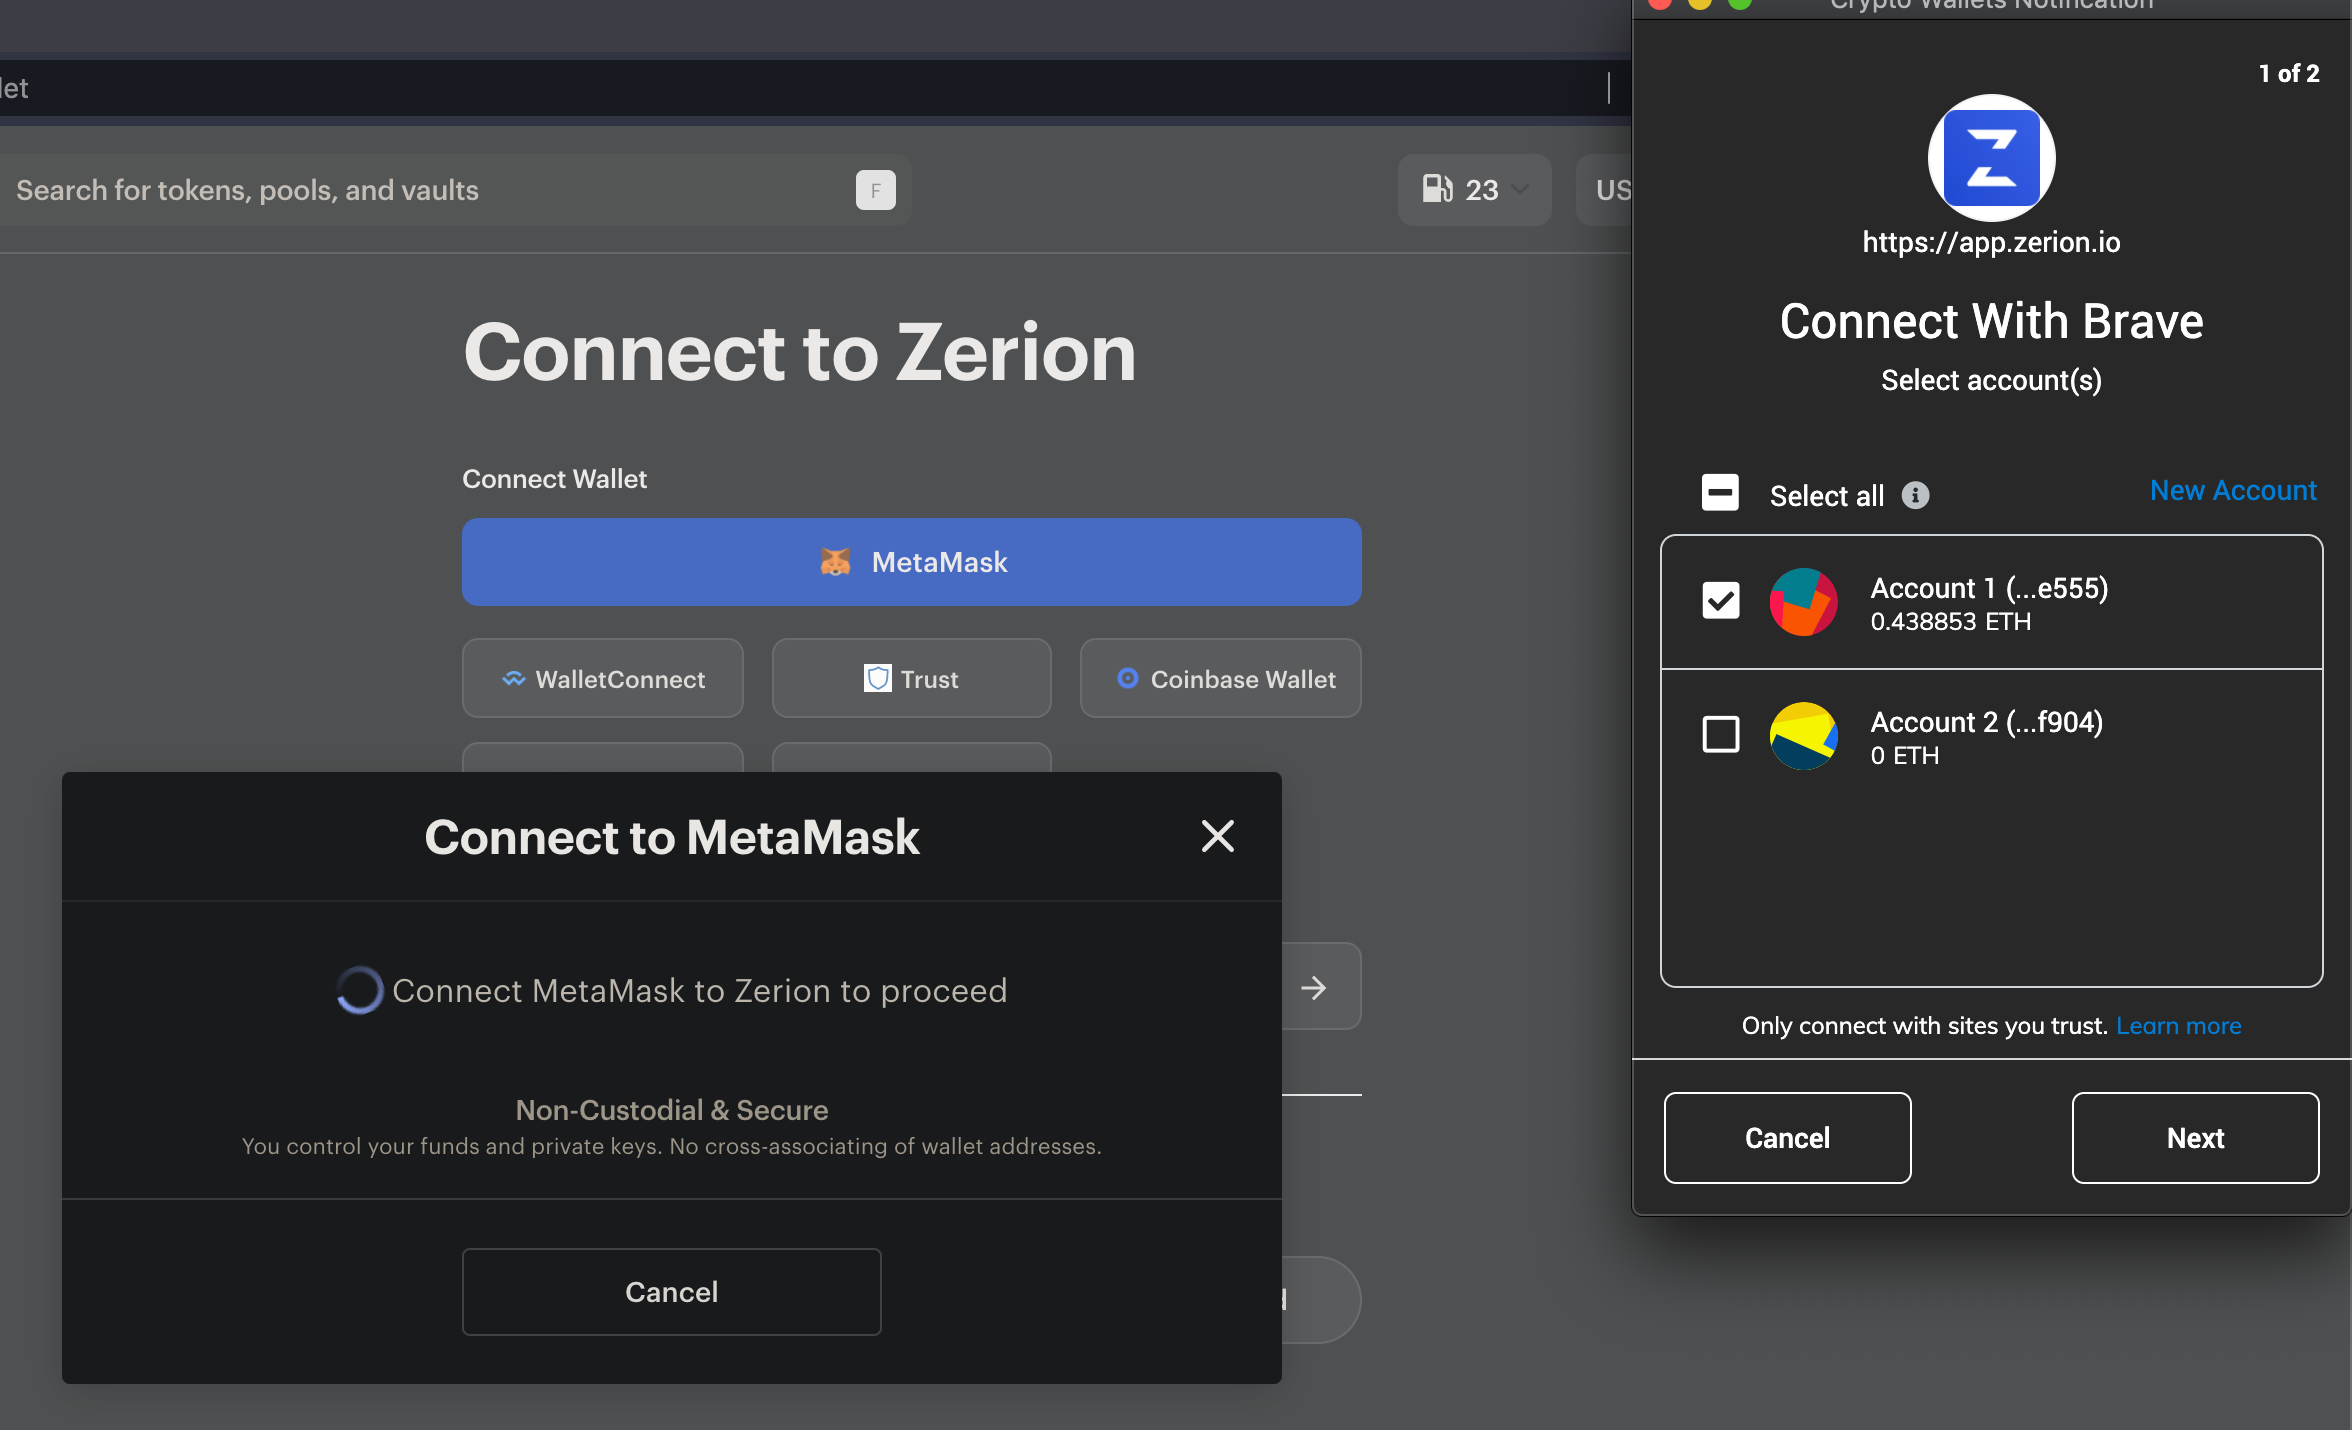Open the USD currency dropdown

point(1610,190)
